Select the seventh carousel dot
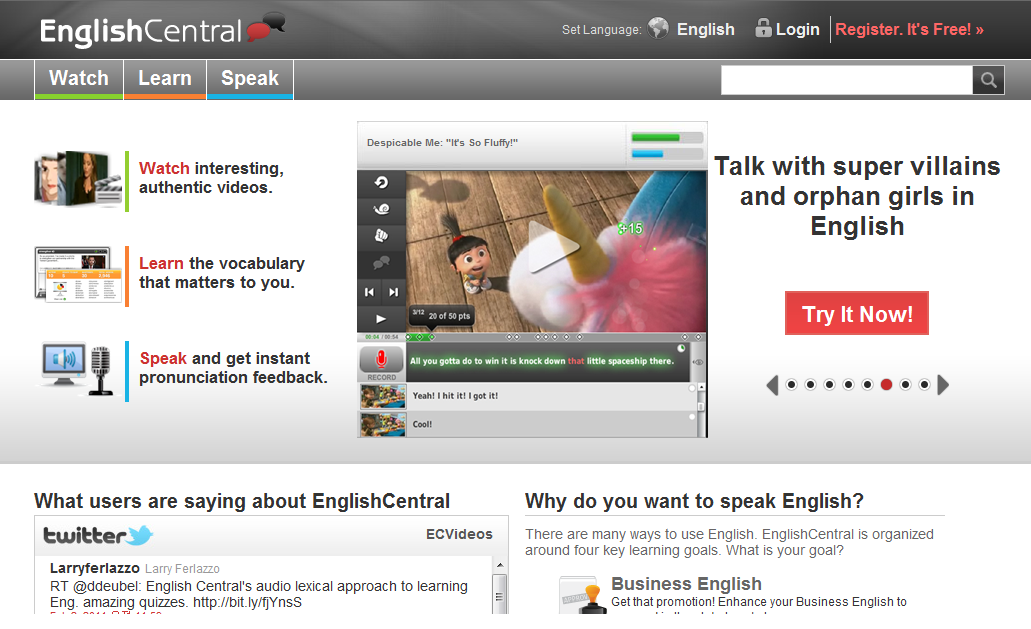 [x=905, y=384]
